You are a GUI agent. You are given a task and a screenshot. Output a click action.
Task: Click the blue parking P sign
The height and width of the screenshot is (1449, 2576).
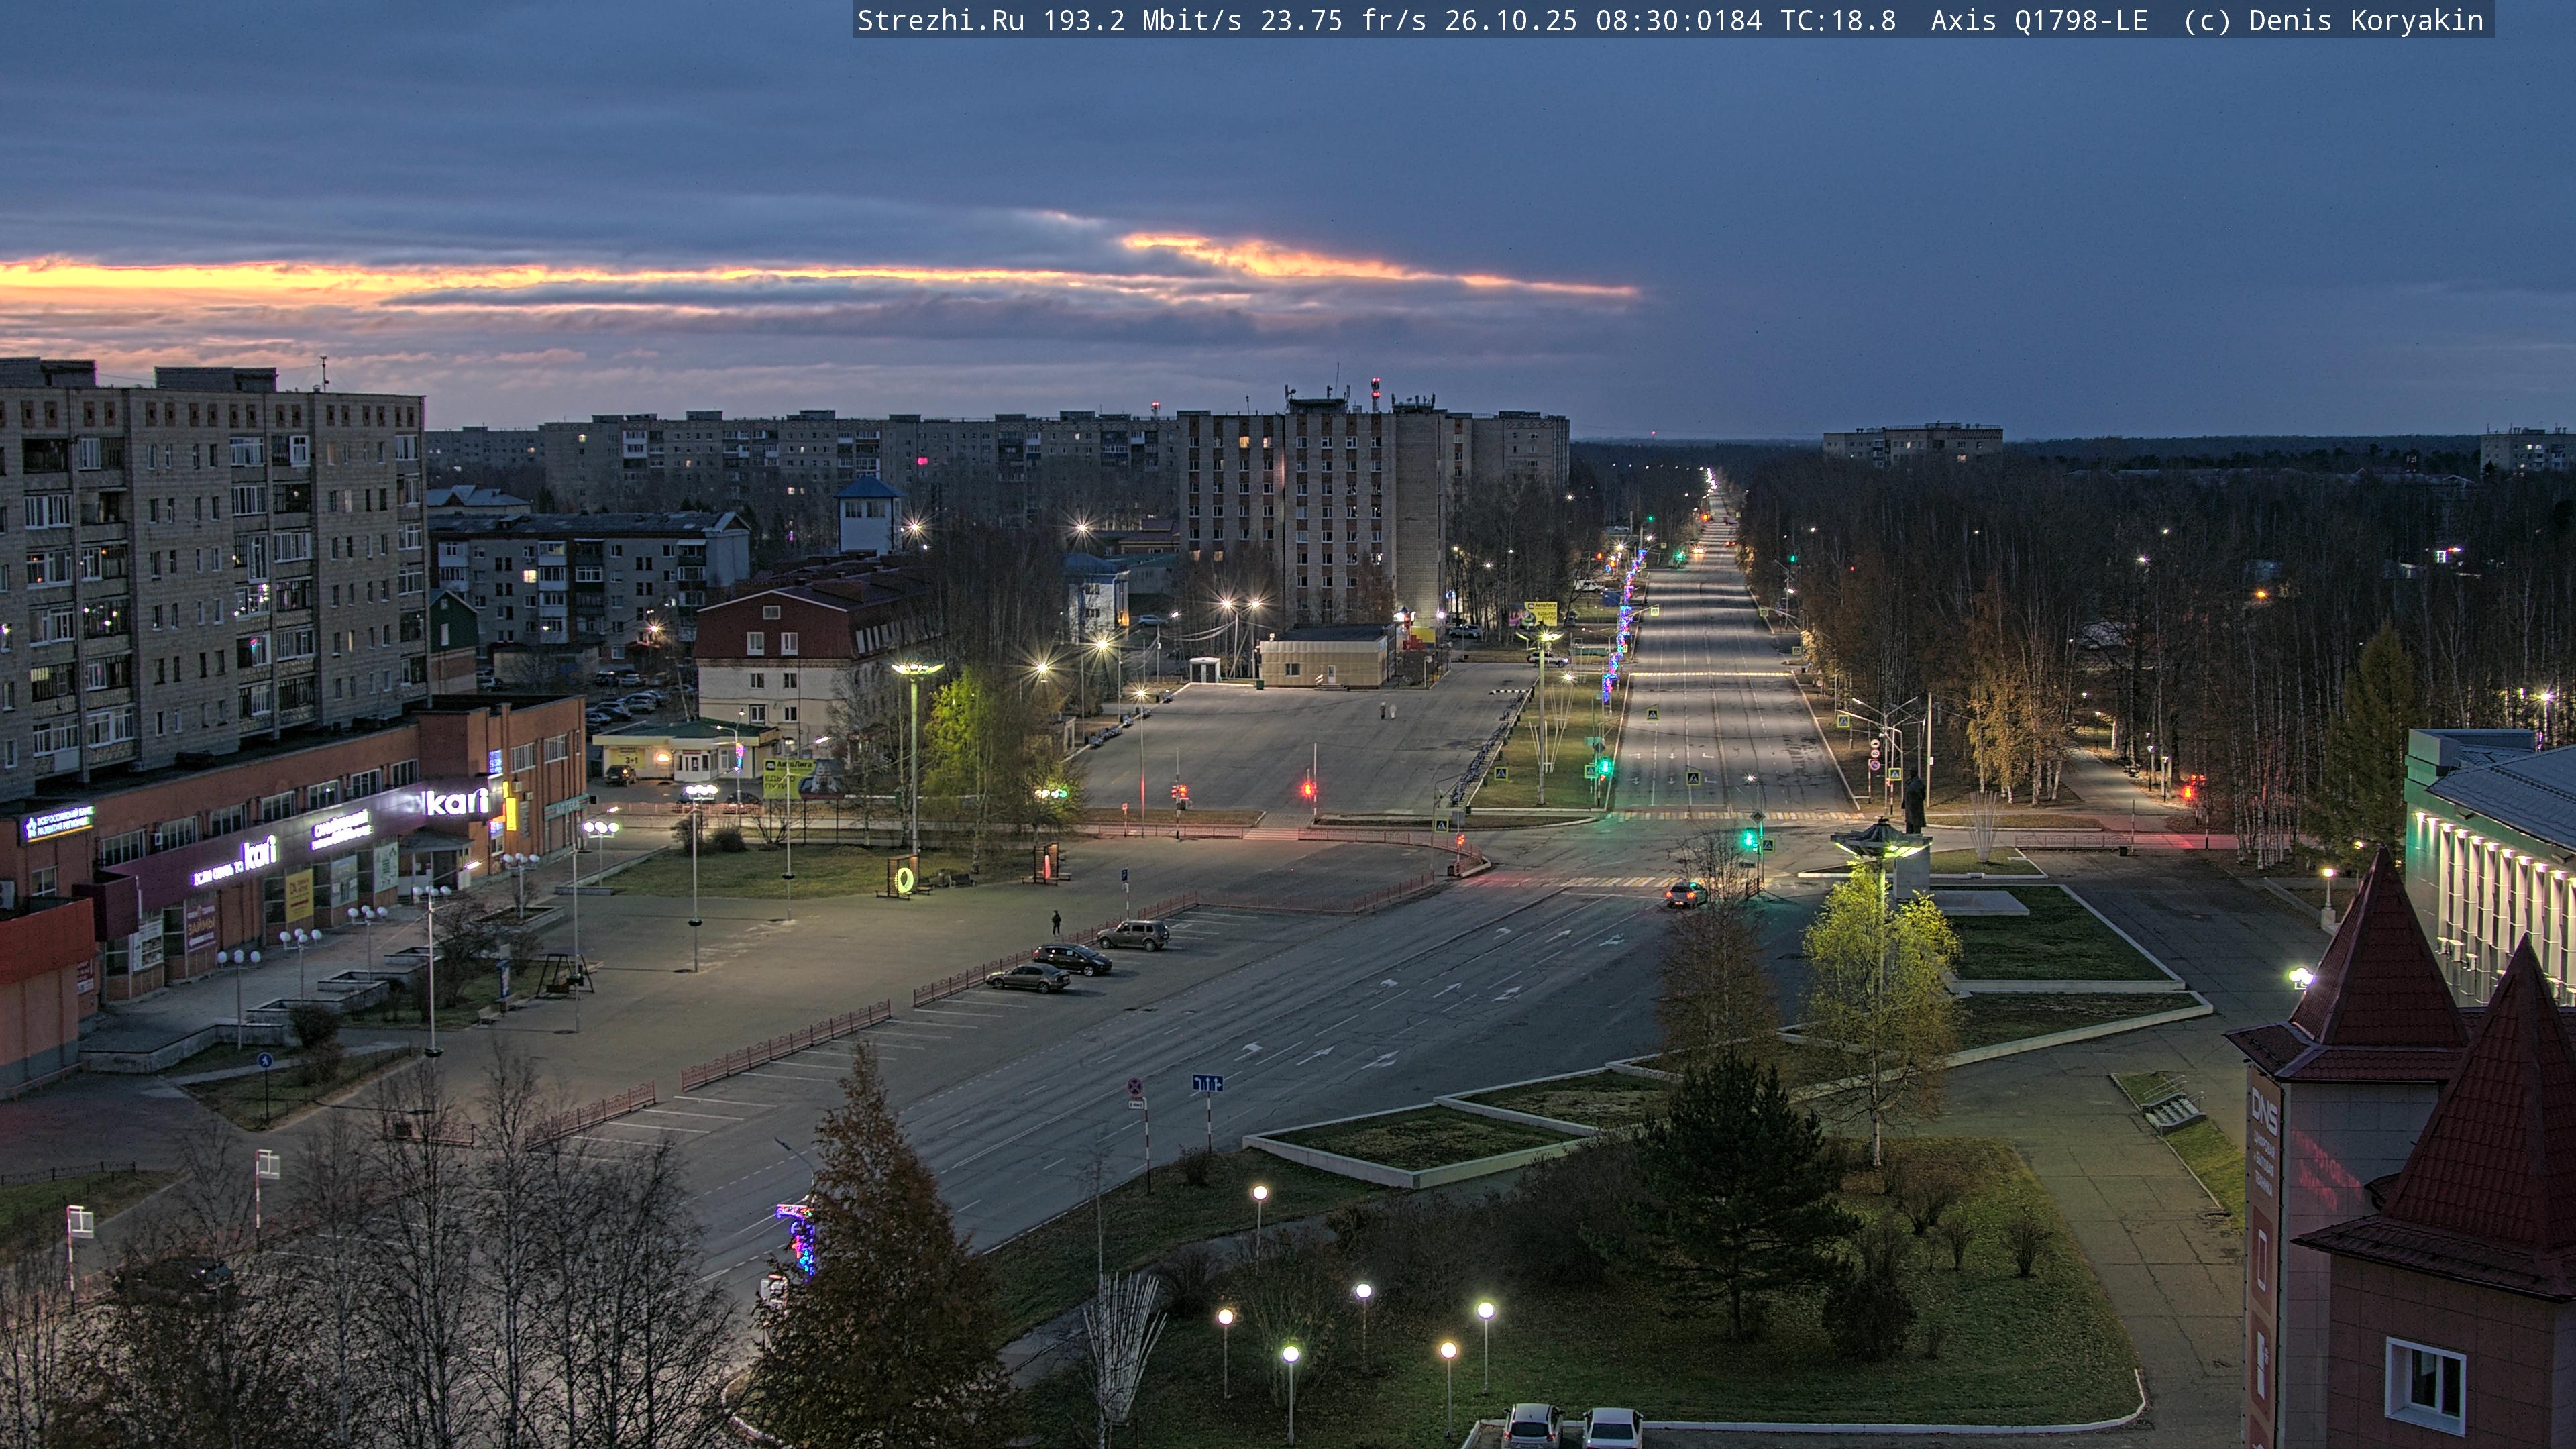1125,875
